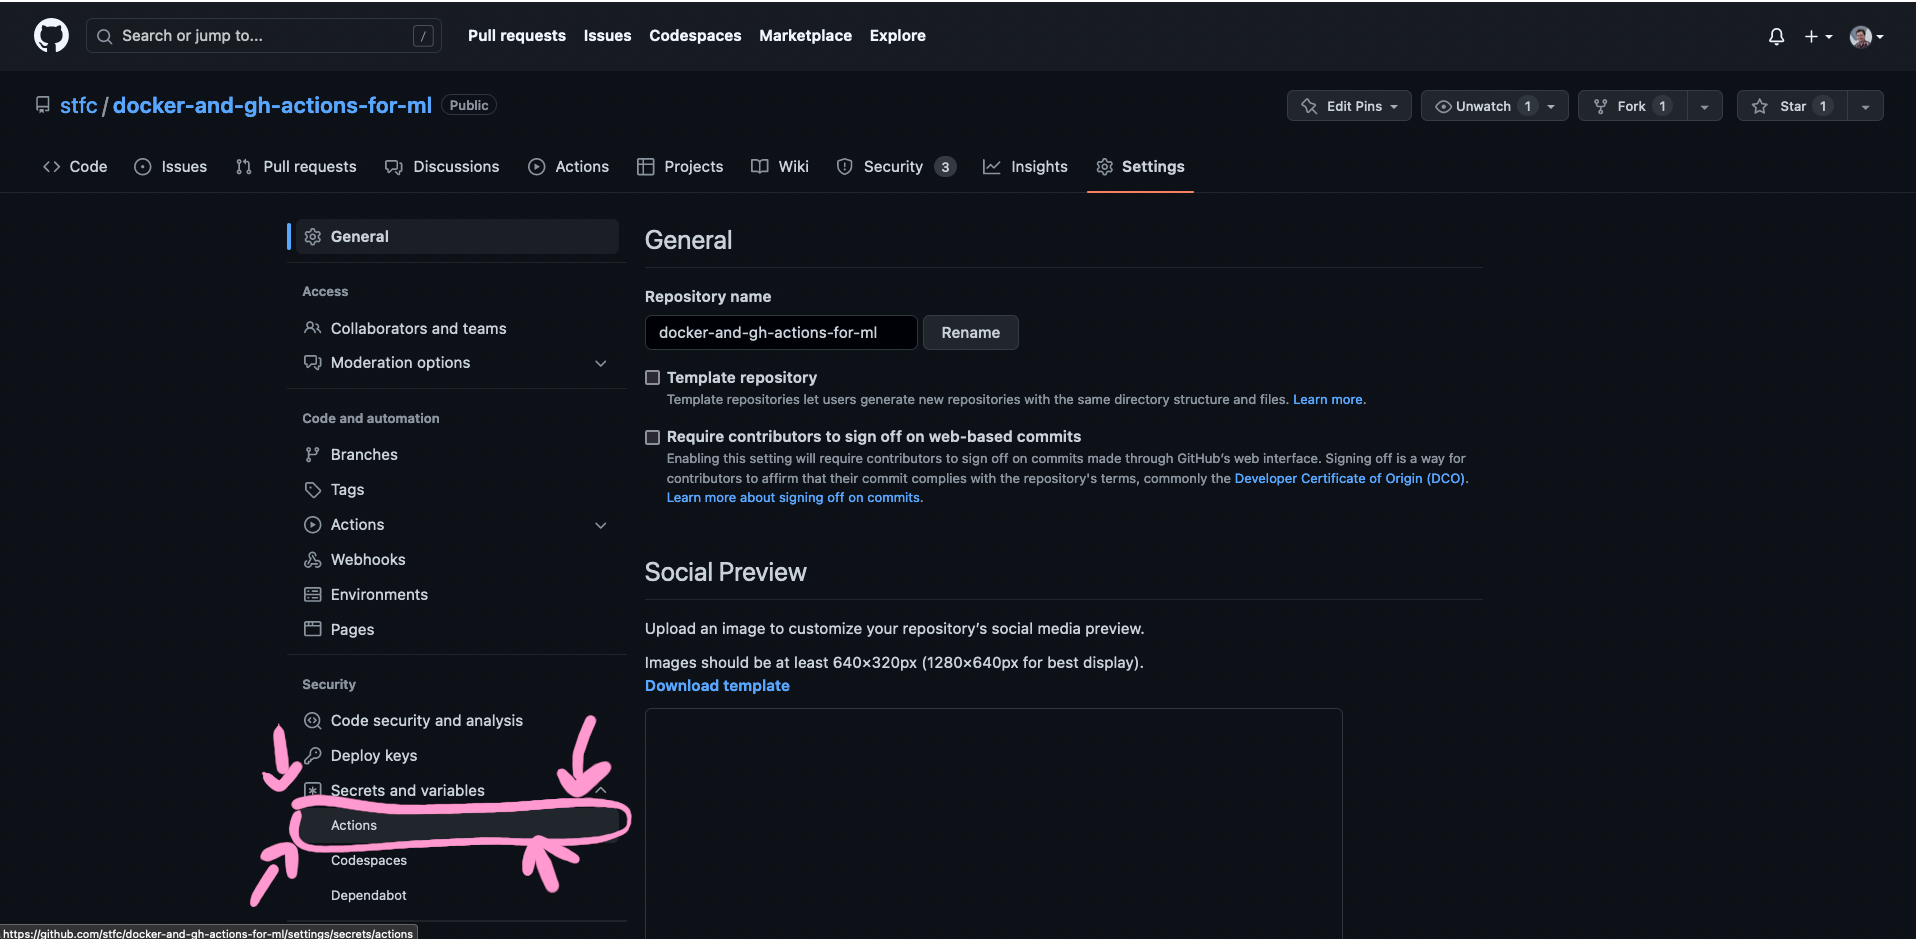Open the Pages settings section
The image size is (1916, 941).
pyautogui.click(x=350, y=629)
